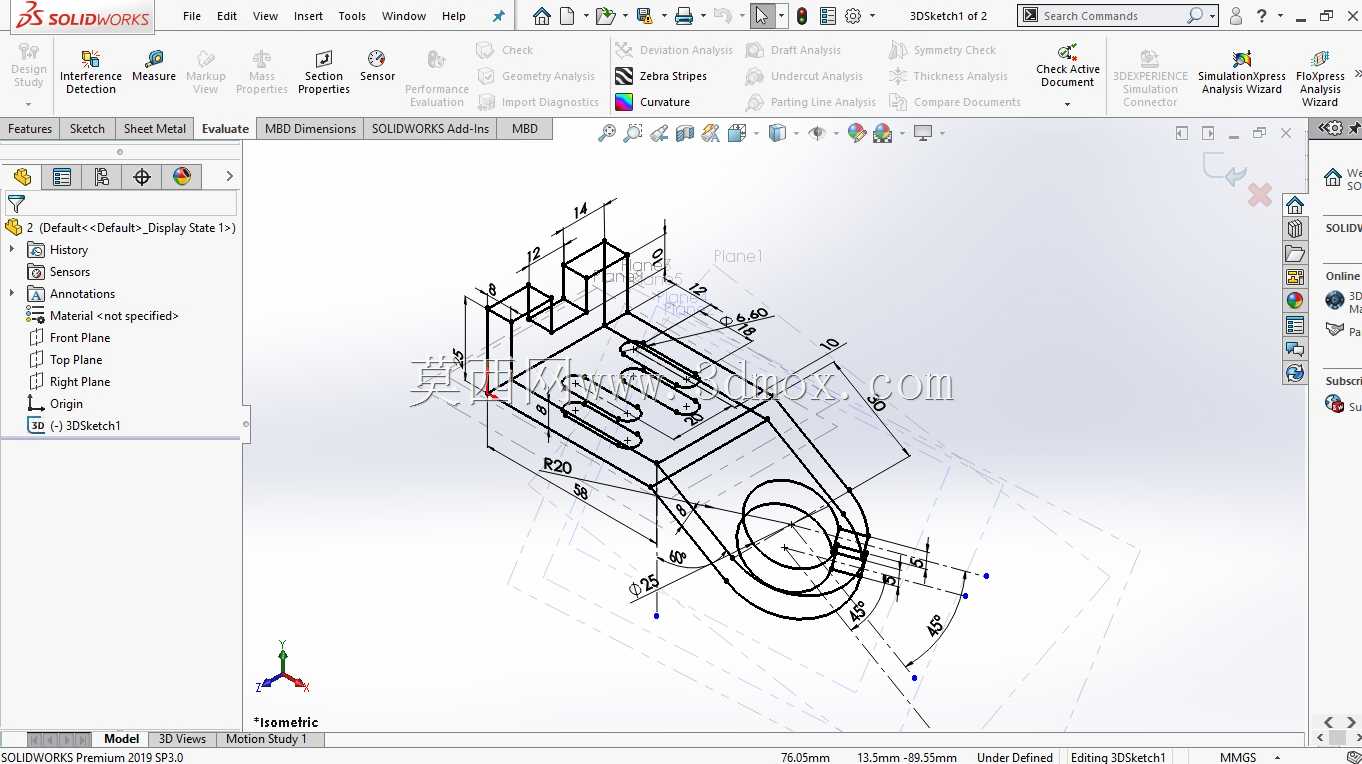Image resolution: width=1362 pixels, height=764 pixels.
Task: Open File Properties icon
Action: (x=828, y=16)
